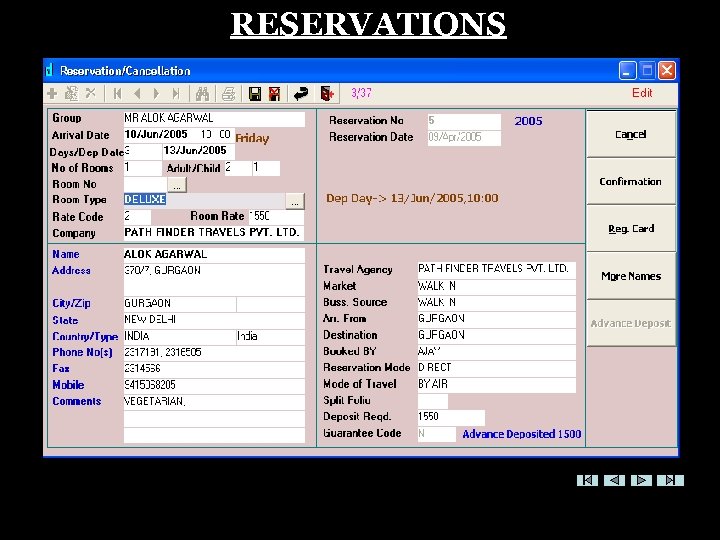Click the Advance Deposit button
The height and width of the screenshot is (540, 720).
[x=631, y=323]
